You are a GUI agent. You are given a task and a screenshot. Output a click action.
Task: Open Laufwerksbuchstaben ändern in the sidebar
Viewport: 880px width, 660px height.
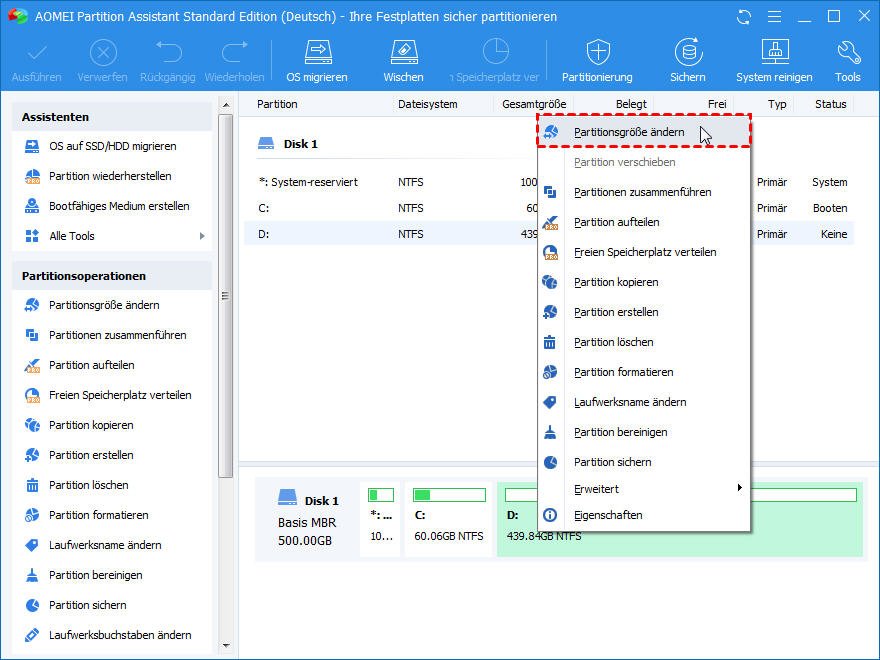tap(120, 635)
